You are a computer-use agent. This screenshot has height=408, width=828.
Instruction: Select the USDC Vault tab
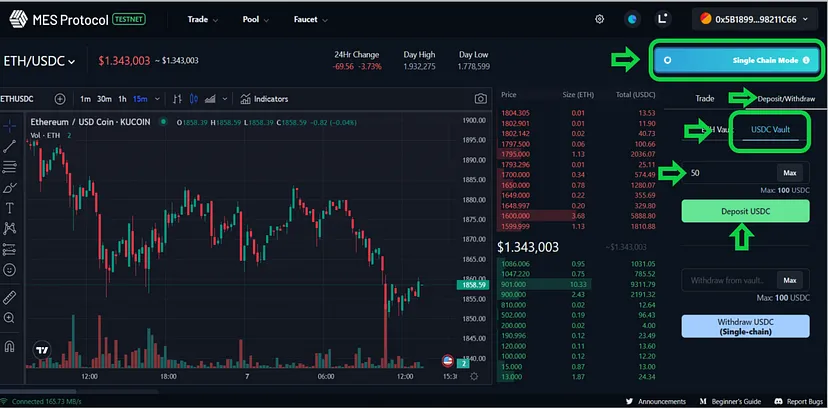pos(777,130)
